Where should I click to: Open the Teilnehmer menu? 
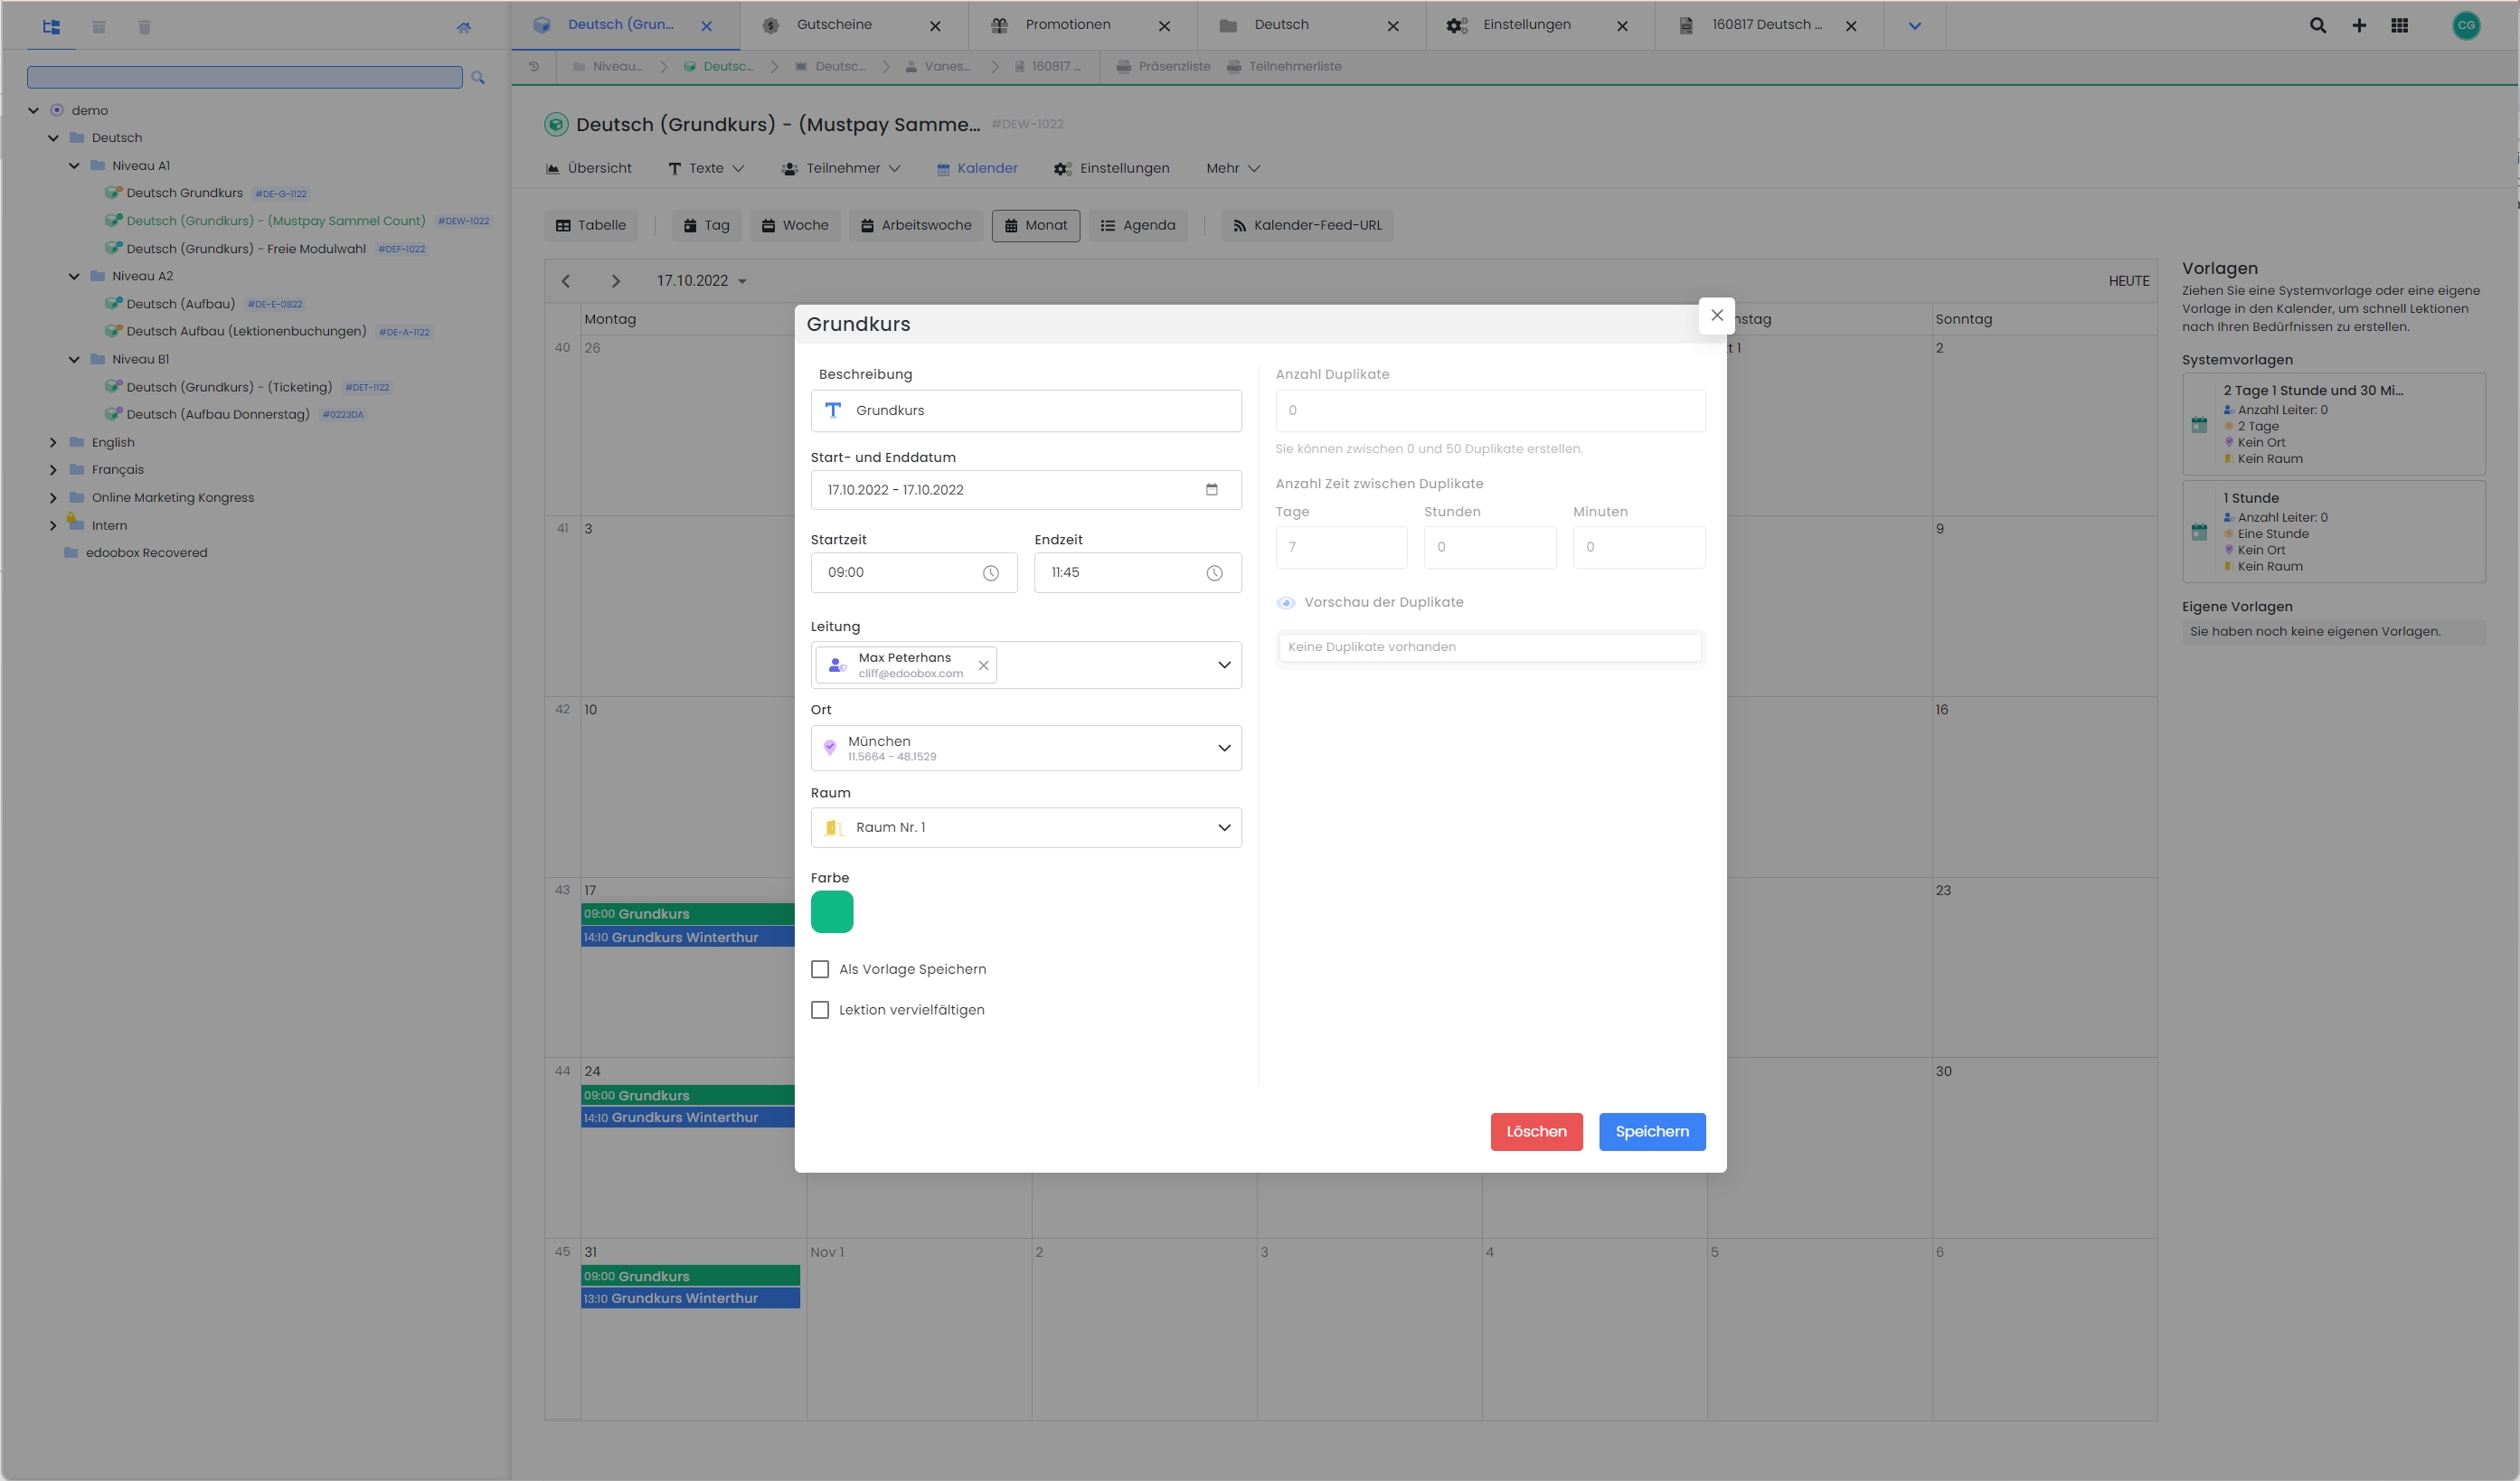[x=842, y=168]
